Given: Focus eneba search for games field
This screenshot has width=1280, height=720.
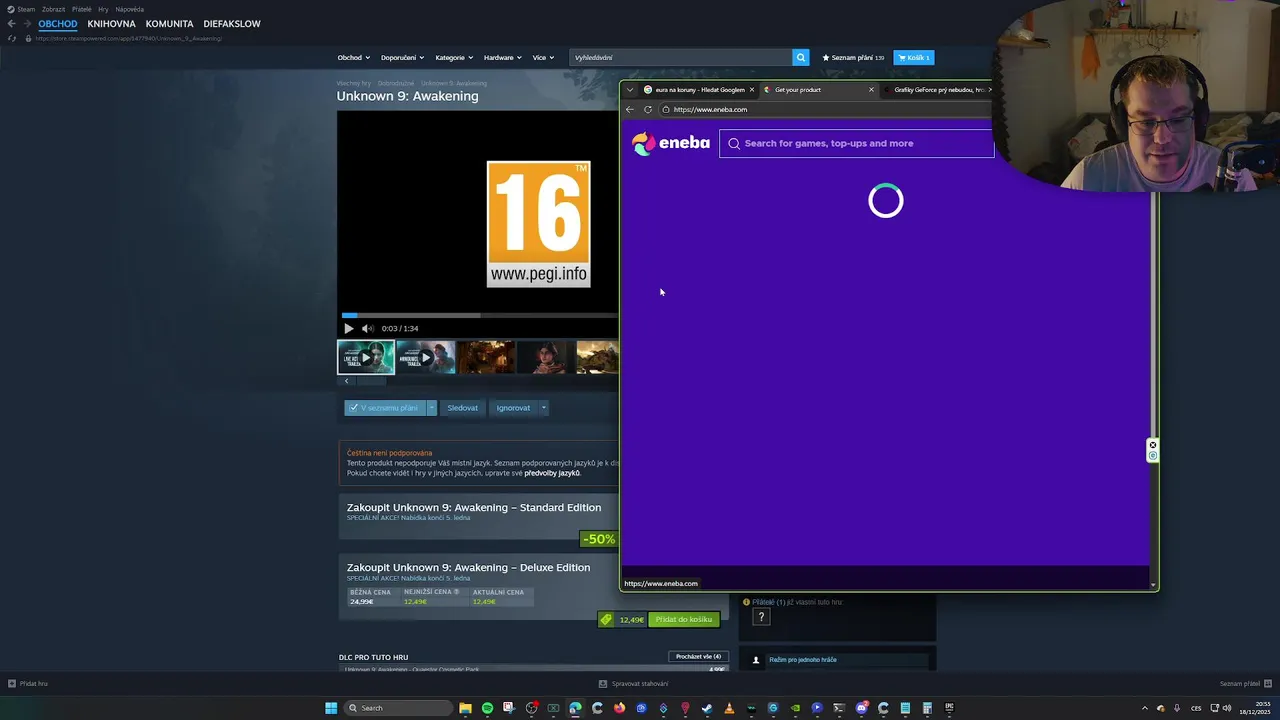Looking at the screenshot, I should [x=857, y=143].
